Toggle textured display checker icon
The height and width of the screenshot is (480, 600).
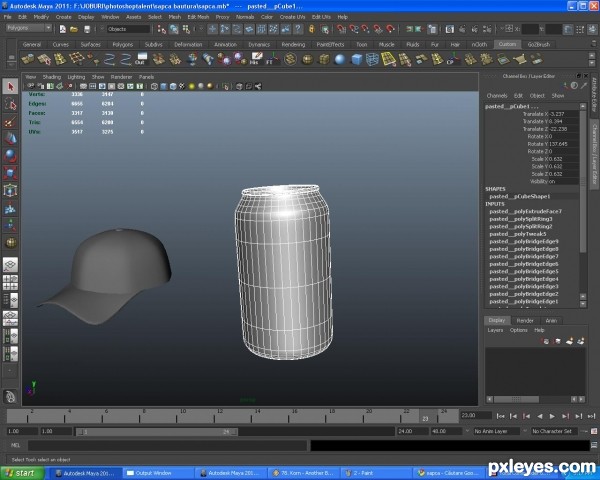click(x=182, y=87)
